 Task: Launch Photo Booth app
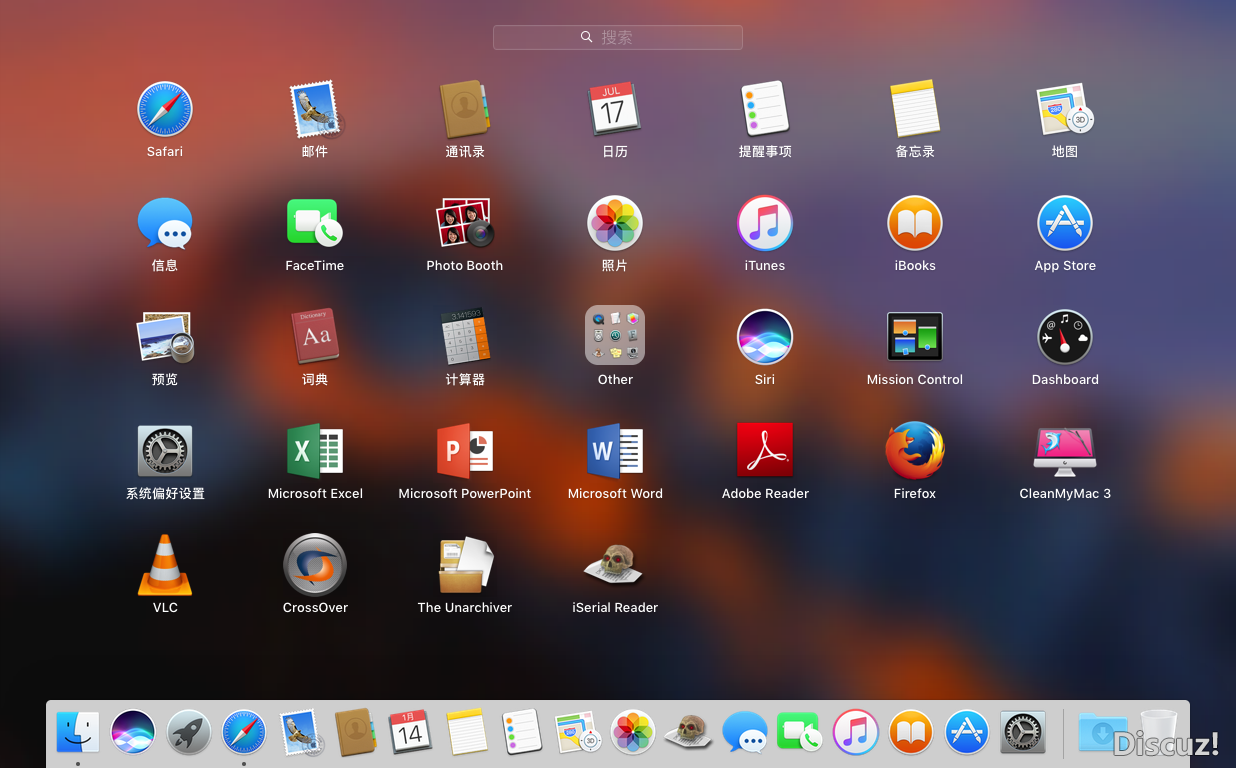point(465,223)
